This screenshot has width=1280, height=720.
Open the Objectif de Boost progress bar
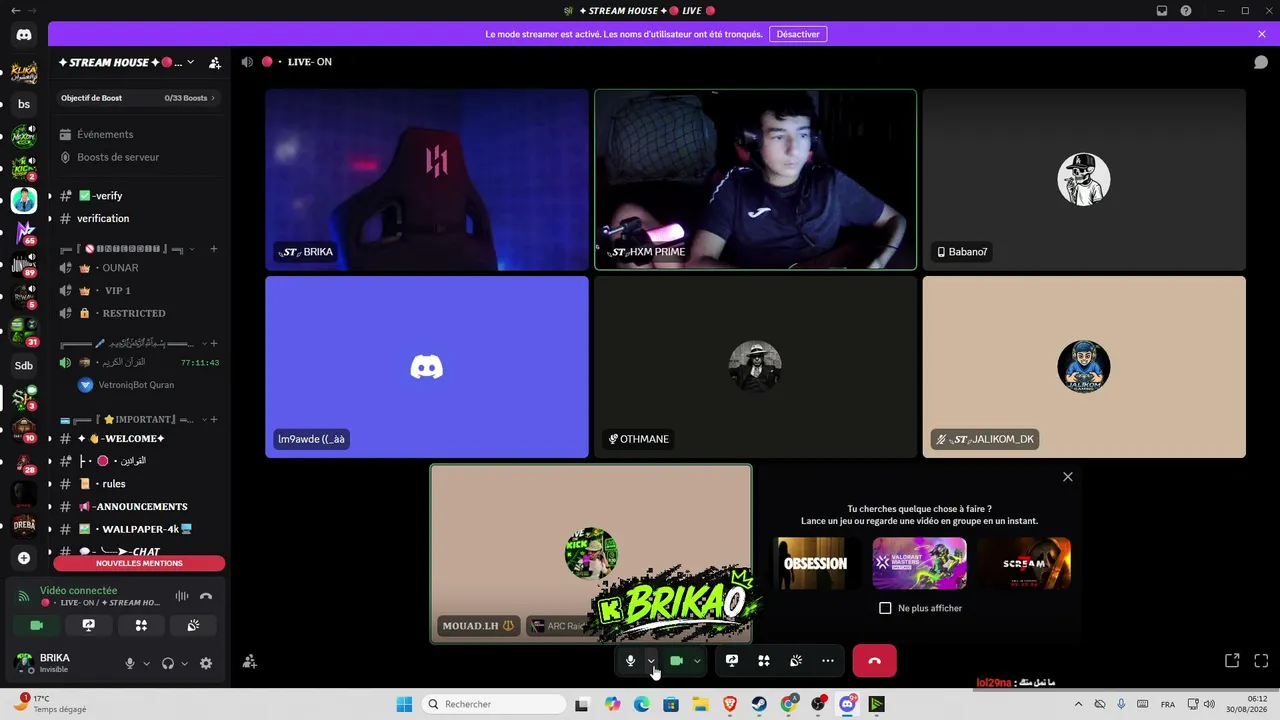139,98
